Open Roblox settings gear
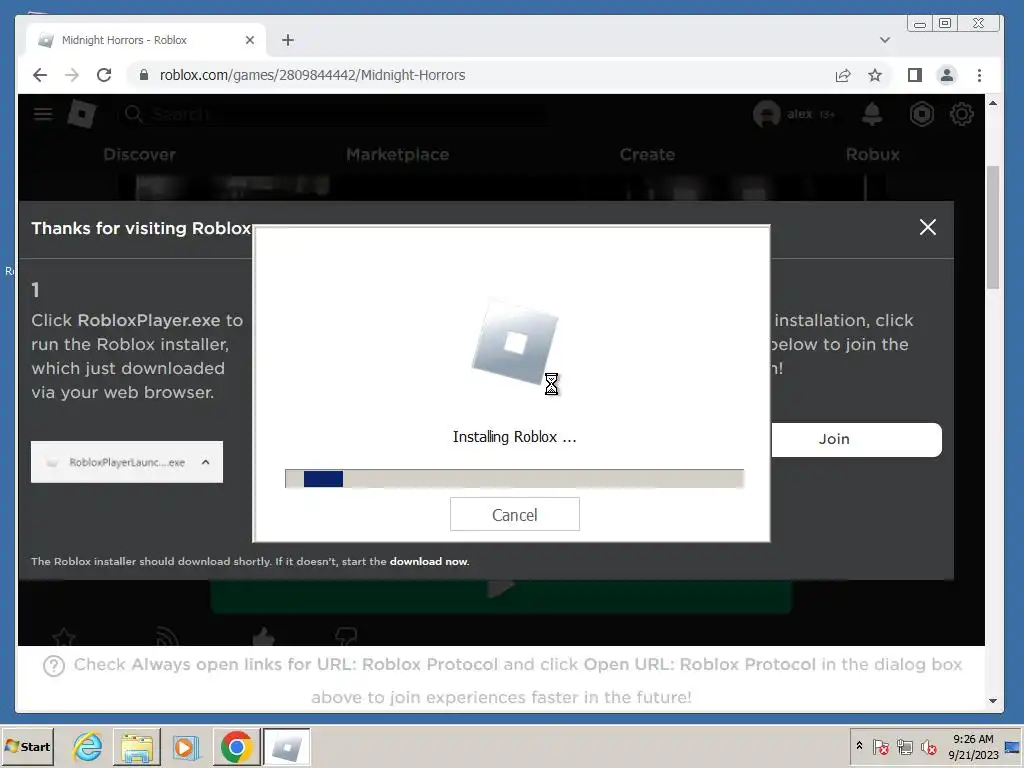1024x768 pixels. [x=961, y=114]
